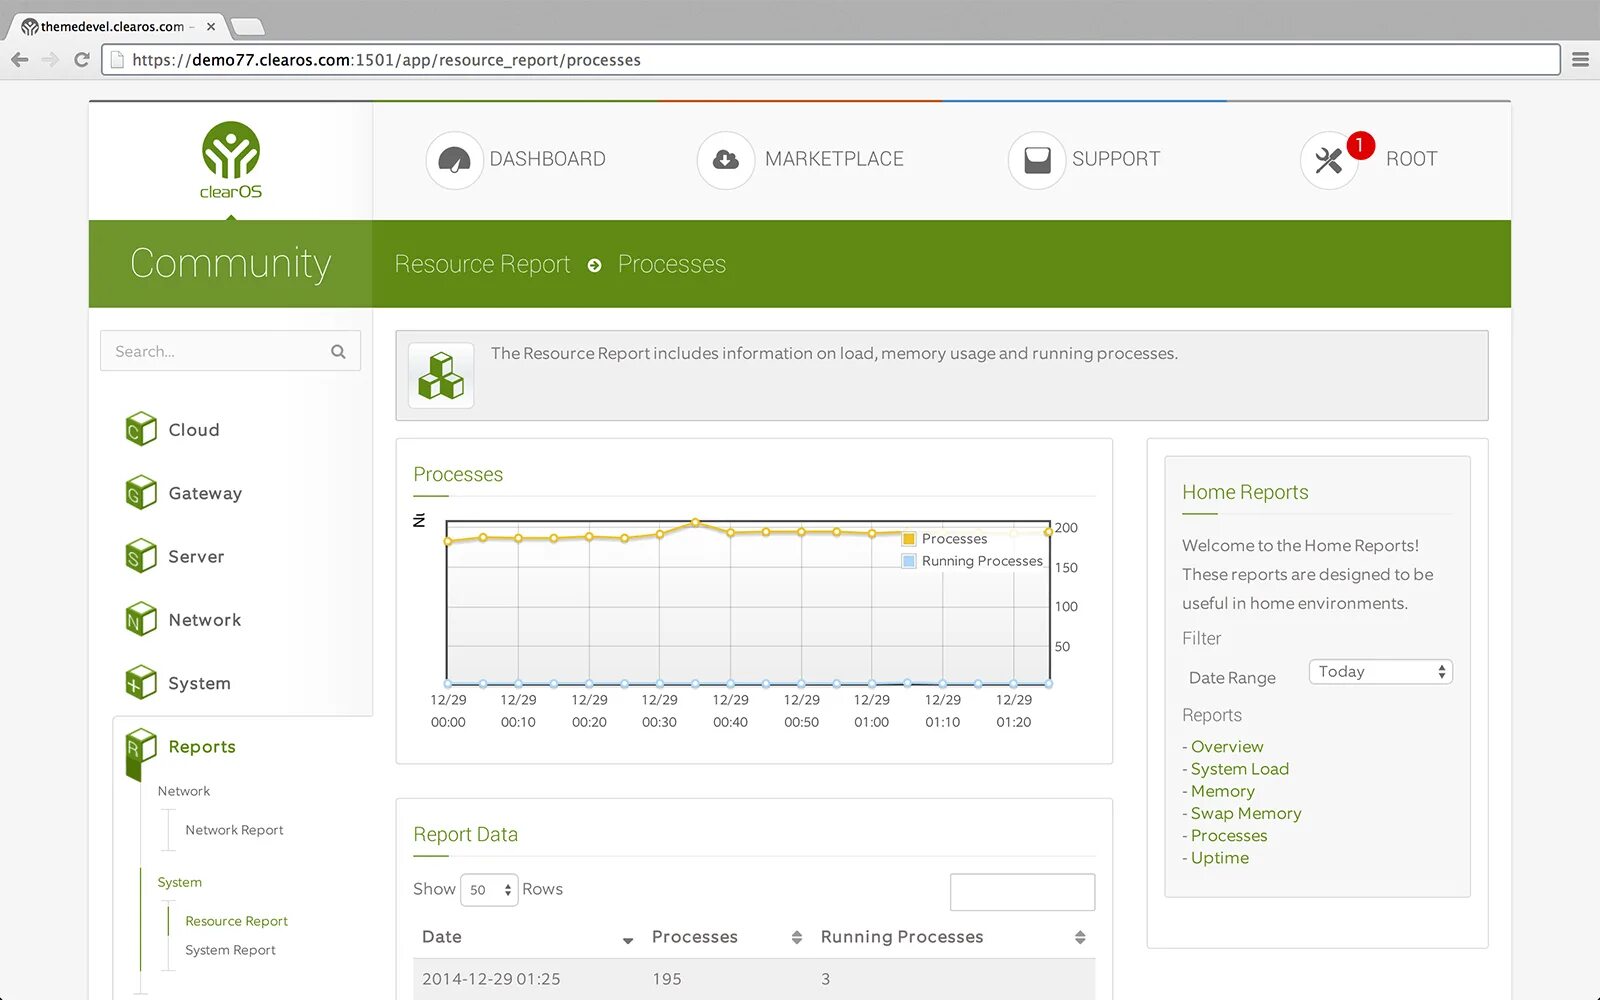The image size is (1600, 1000).
Task: Click the page icon in address bar
Action: pos(117,60)
